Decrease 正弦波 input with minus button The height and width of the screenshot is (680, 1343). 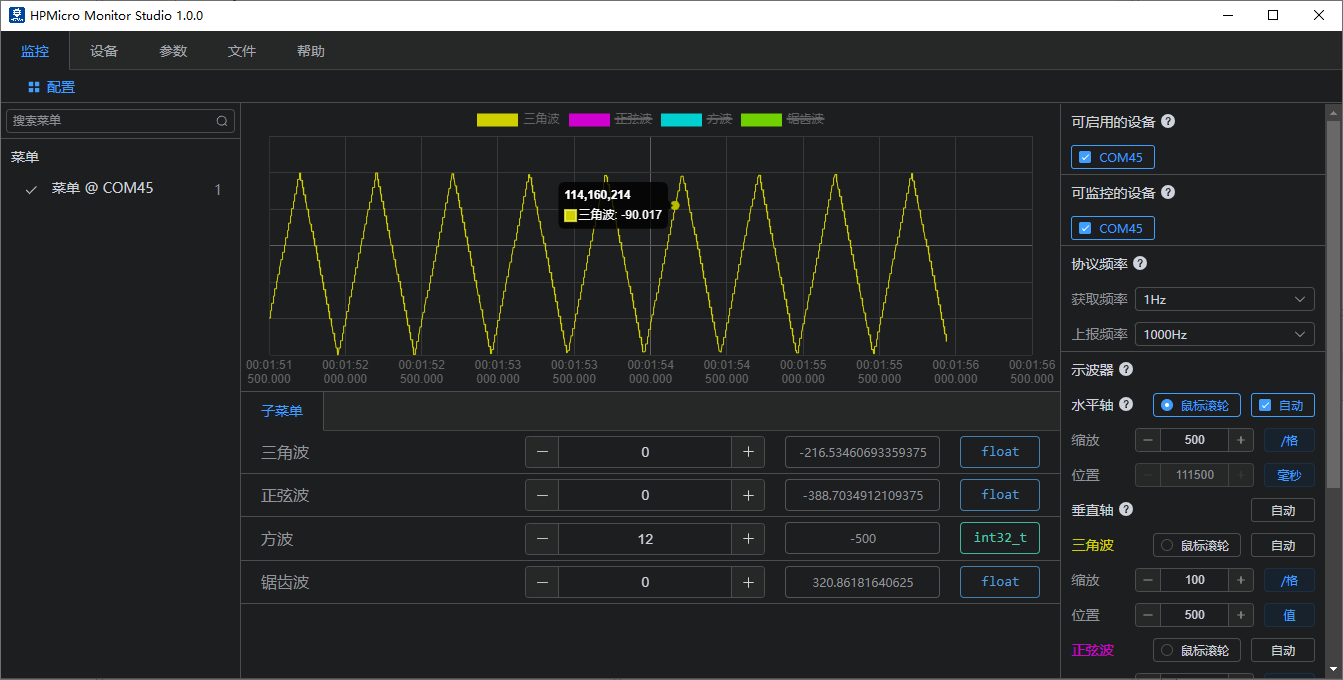(x=542, y=495)
